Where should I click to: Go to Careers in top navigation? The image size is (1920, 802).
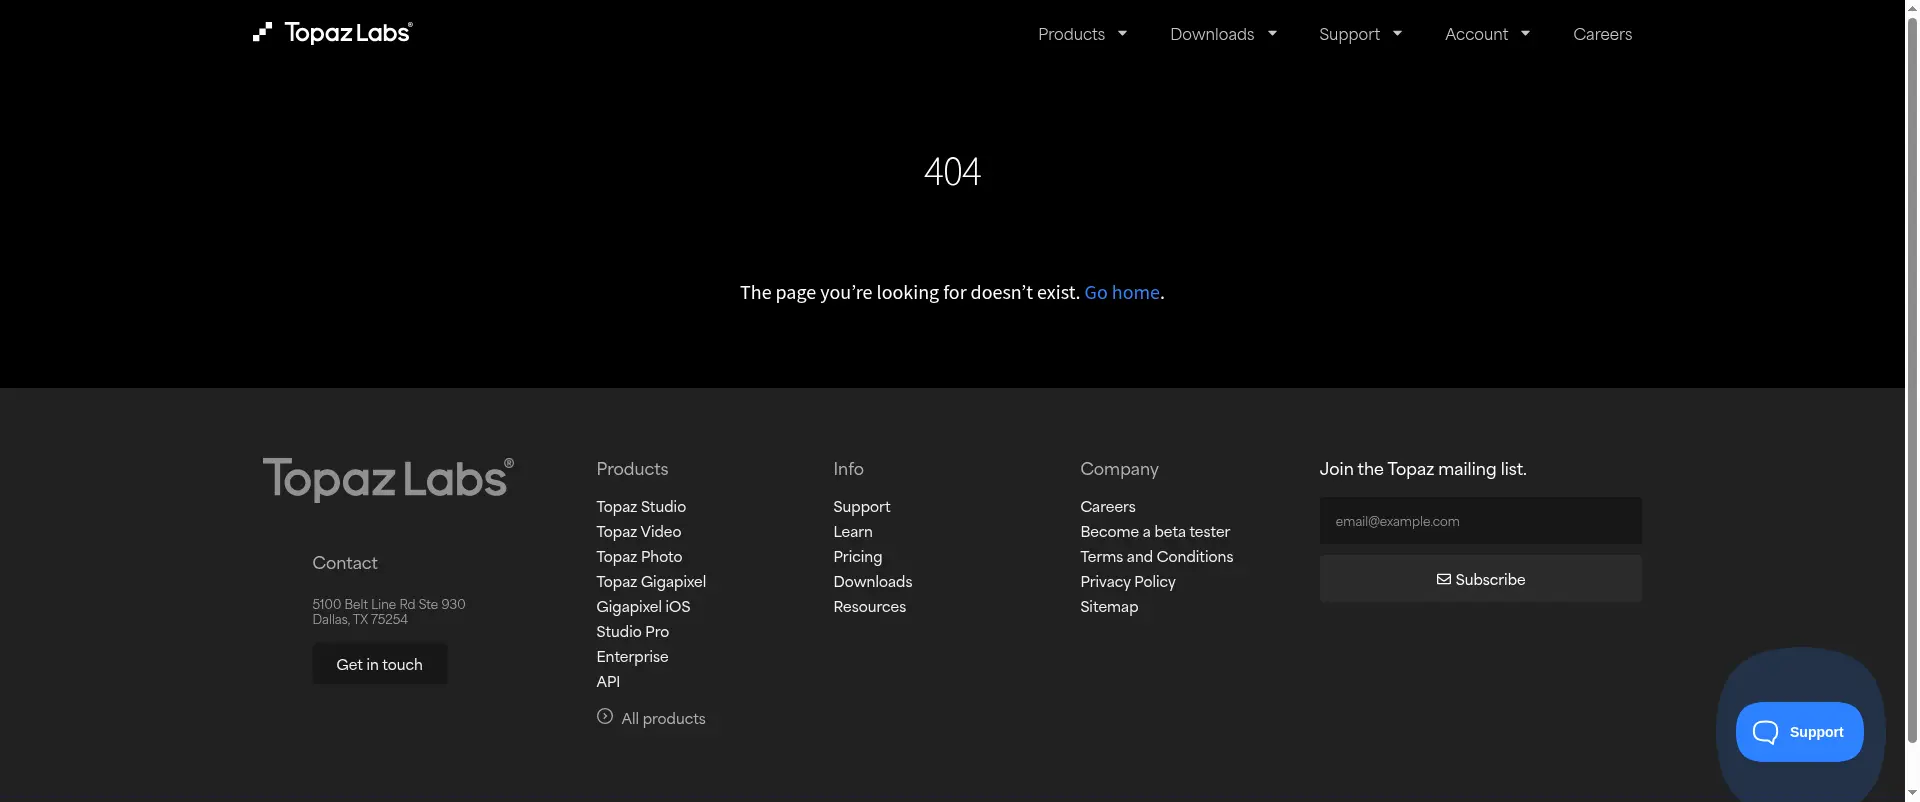pos(1602,34)
